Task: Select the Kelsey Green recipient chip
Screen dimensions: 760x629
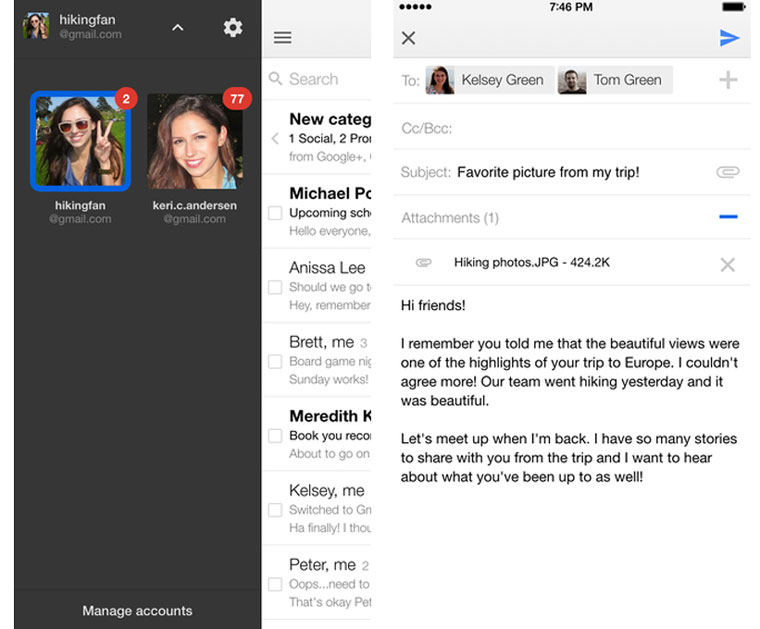Action: click(490, 80)
